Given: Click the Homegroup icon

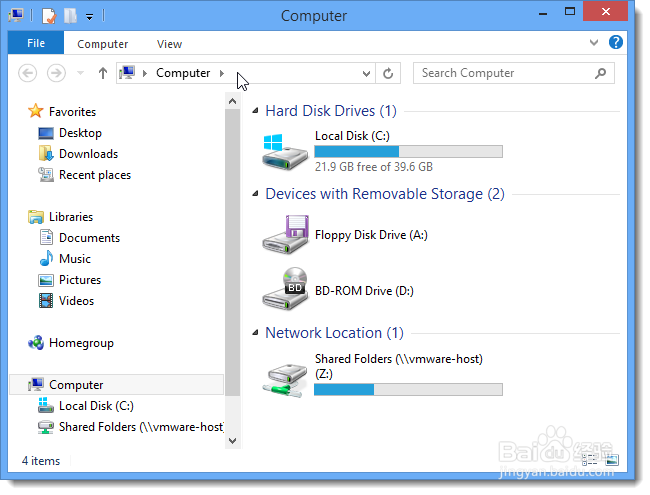Looking at the screenshot, I should point(36,343).
